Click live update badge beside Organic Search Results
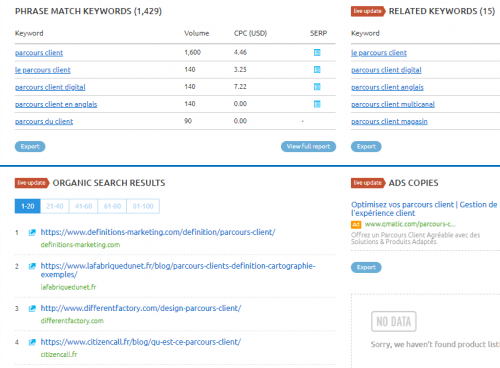The height and width of the screenshot is (368, 500). tap(32, 183)
